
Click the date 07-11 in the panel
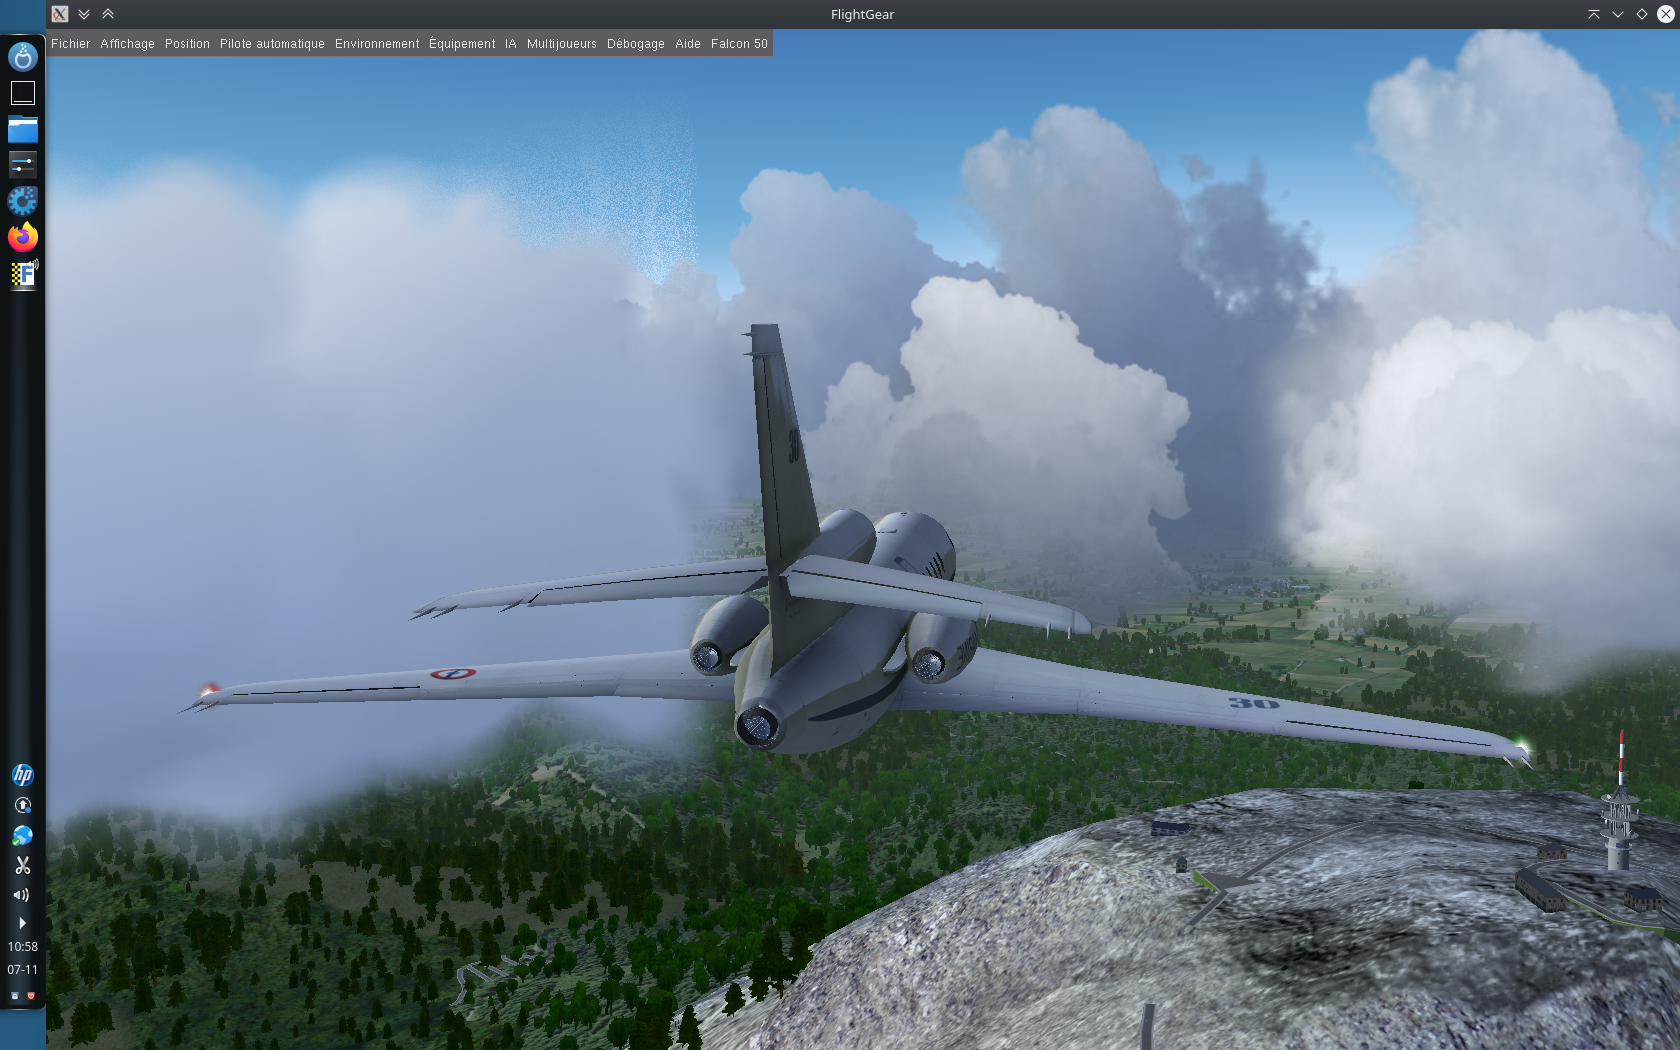click(x=22, y=969)
